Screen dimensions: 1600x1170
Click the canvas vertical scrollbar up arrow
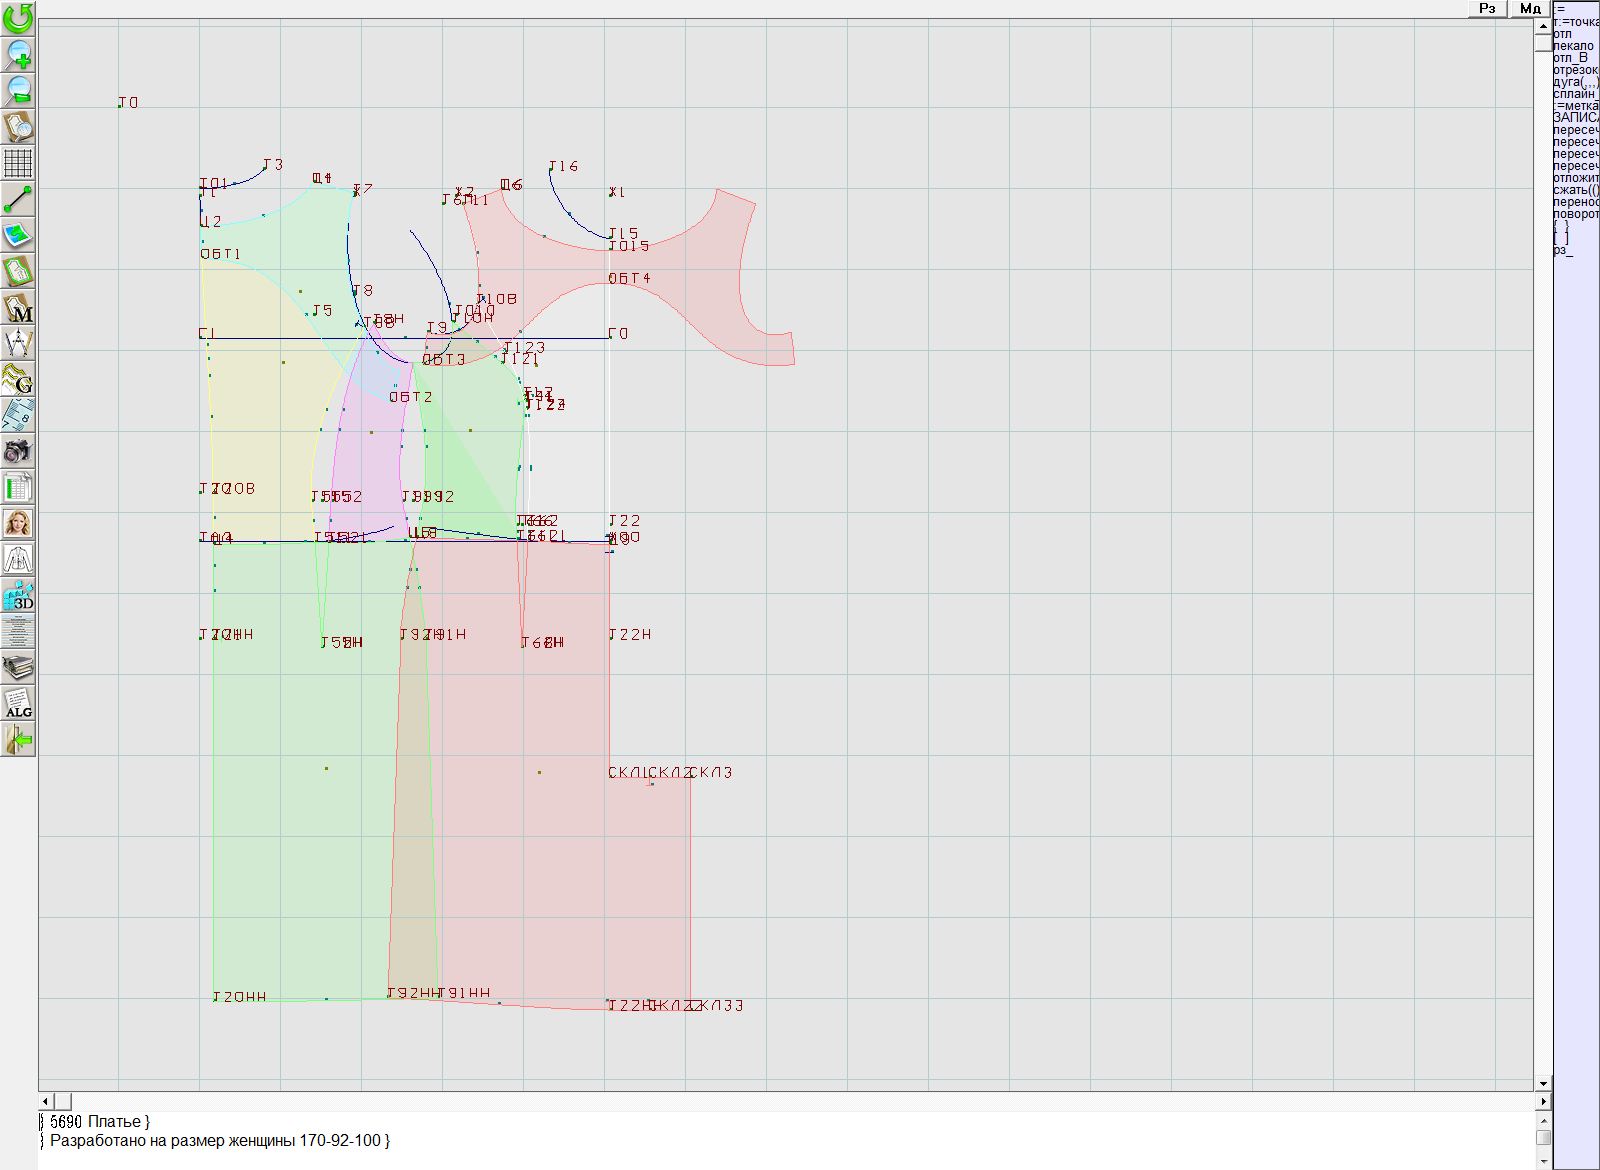(1543, 26)
